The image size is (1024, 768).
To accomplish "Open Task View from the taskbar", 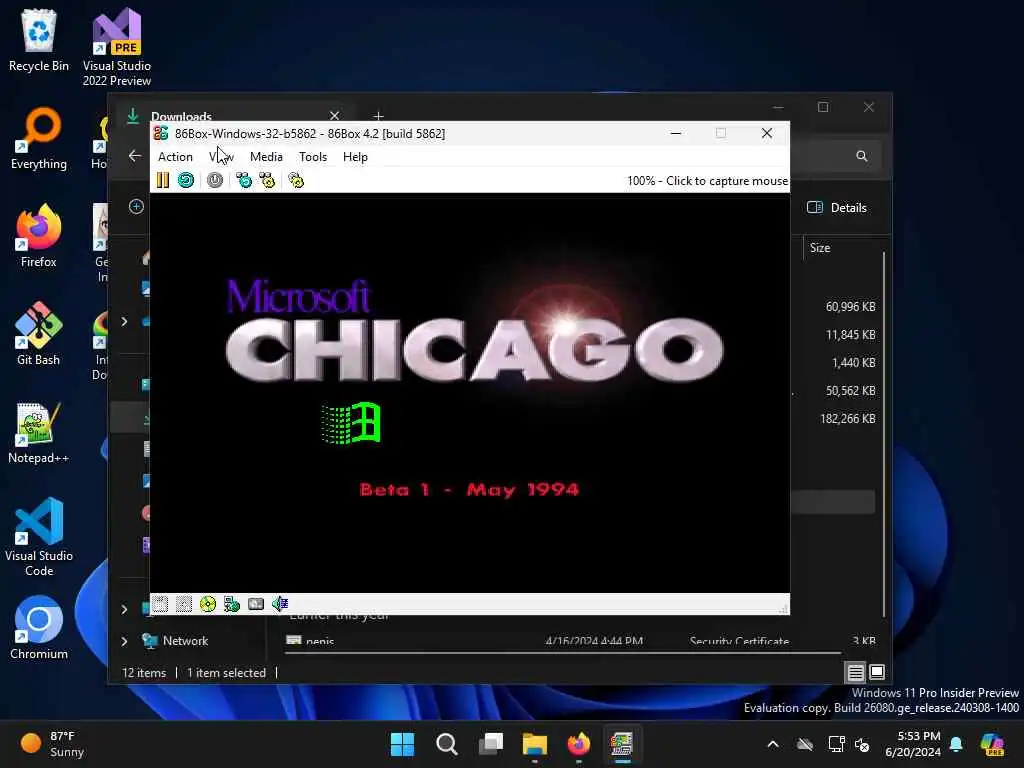I will click(x=490, y=744).
